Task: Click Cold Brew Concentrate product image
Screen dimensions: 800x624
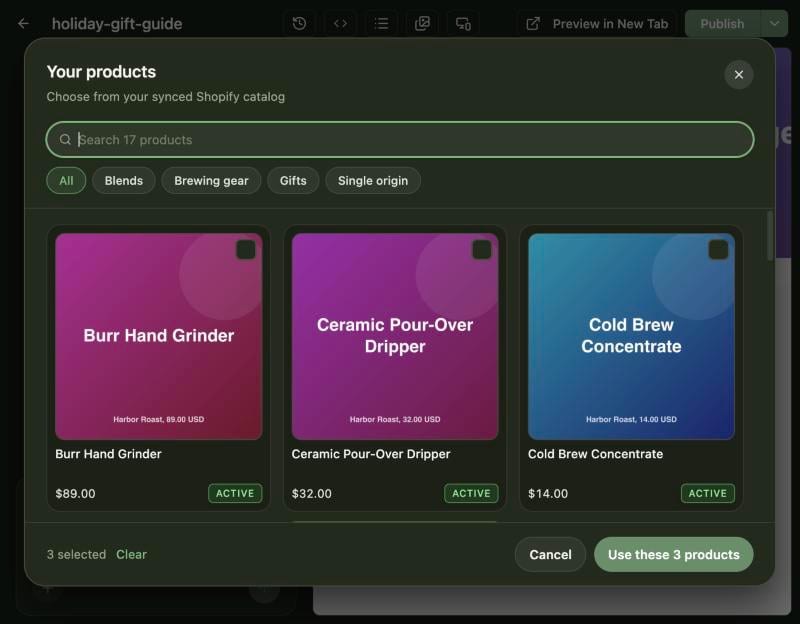Action: (631, 337)
